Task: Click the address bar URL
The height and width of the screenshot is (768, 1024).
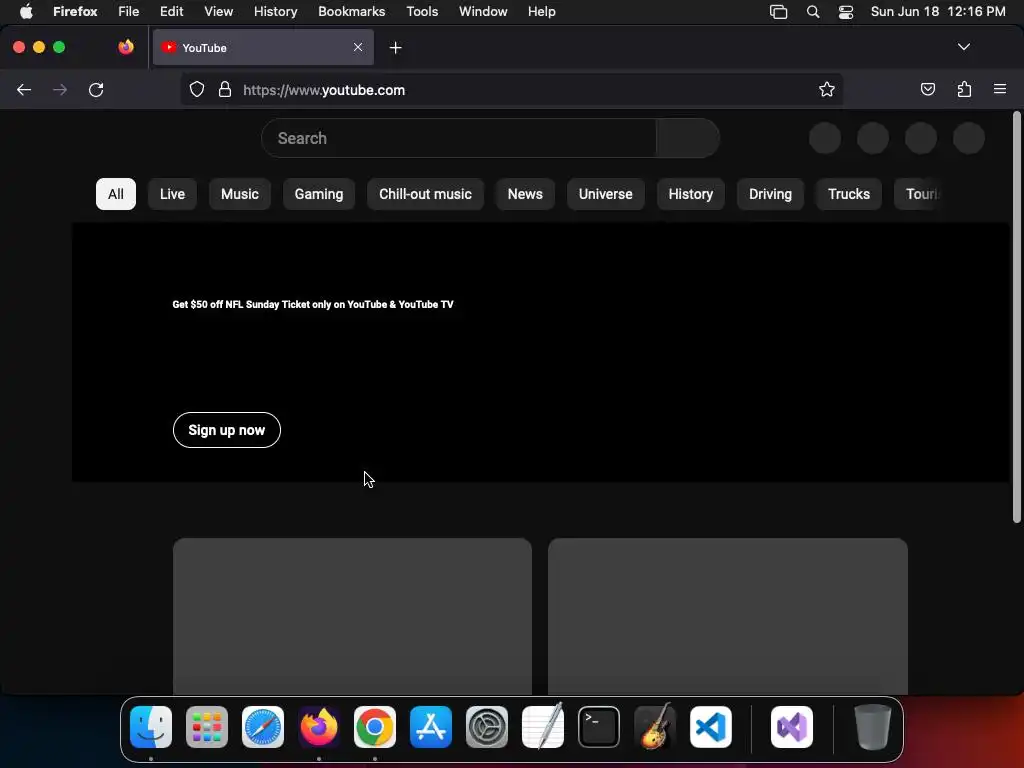Action: point(324,90)
